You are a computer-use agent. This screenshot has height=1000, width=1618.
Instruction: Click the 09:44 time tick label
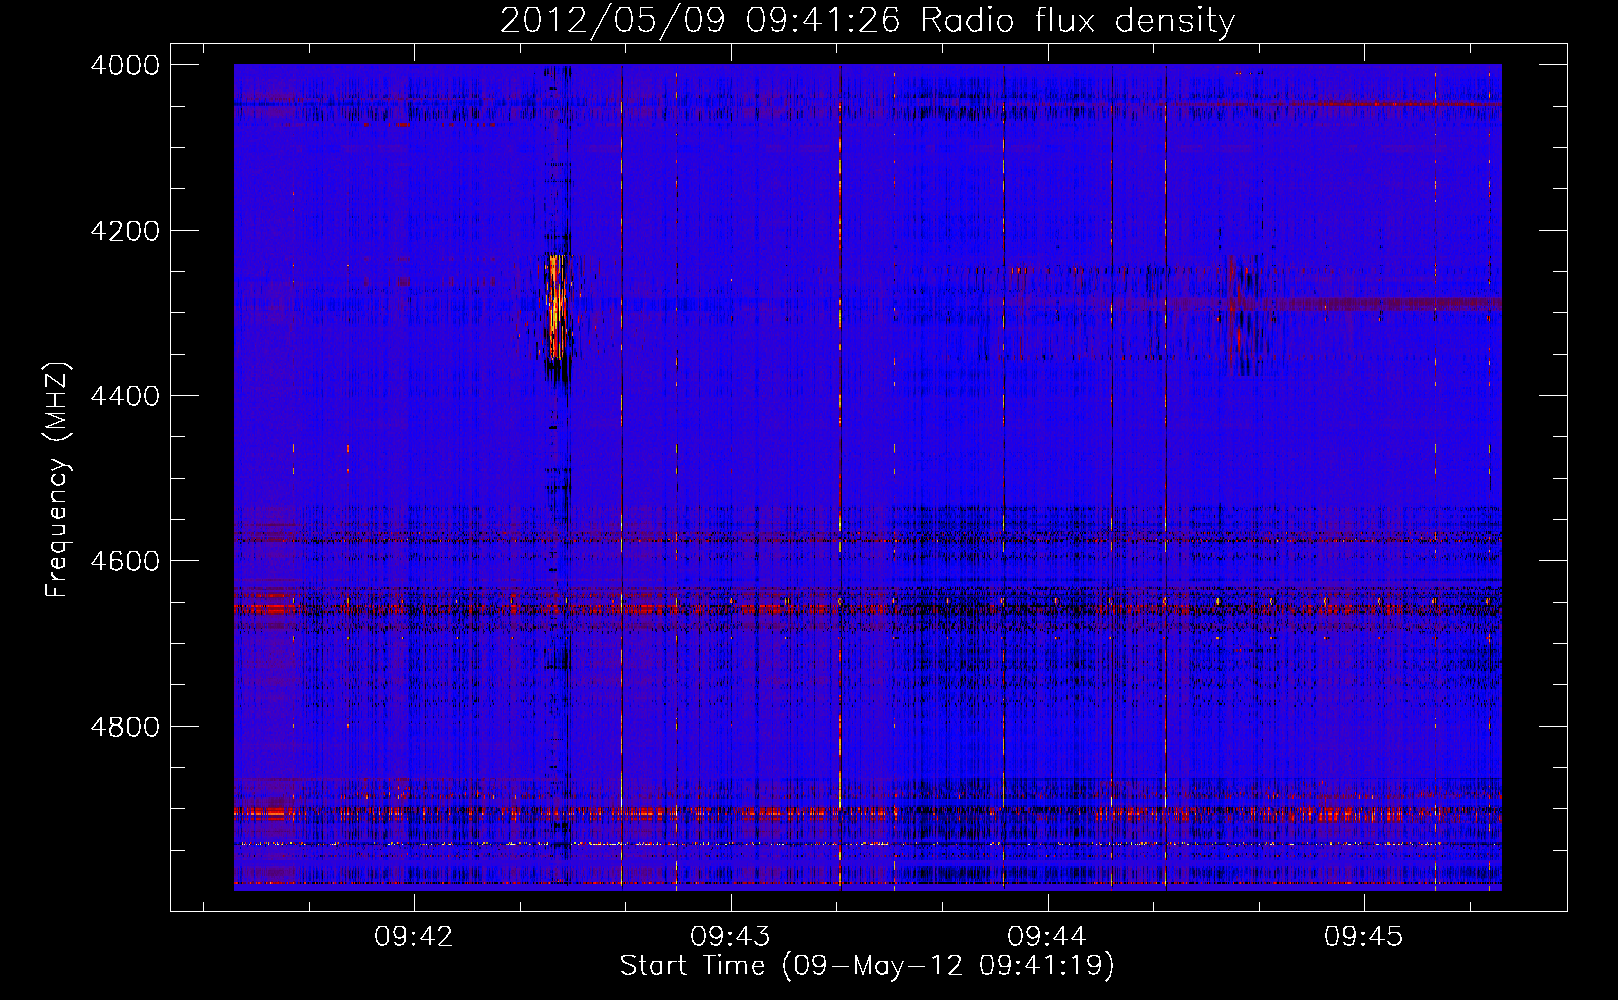tap(1047, 937)
